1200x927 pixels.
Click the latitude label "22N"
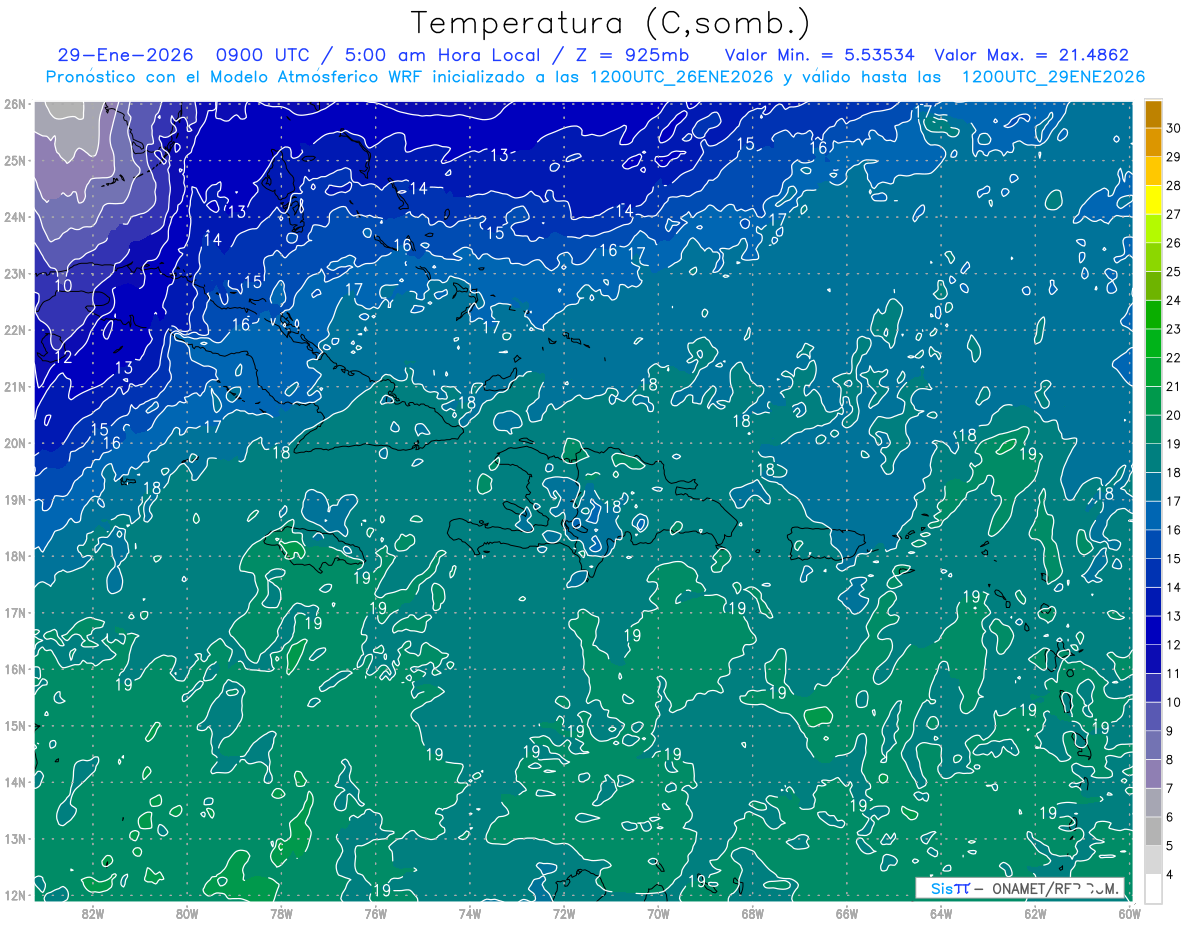pos(14,330)
